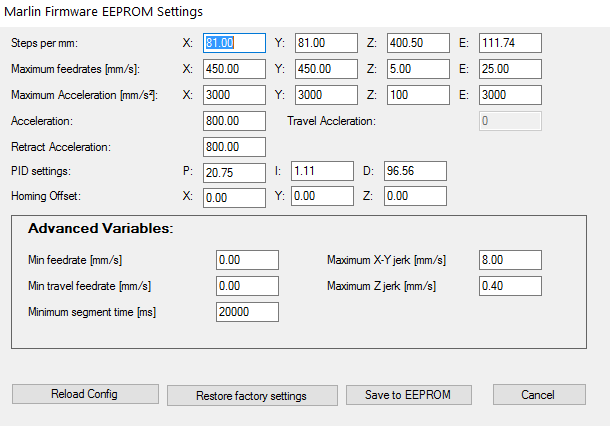Click 'Min travel feedrate [mm/s]' label

click(89, 286)
